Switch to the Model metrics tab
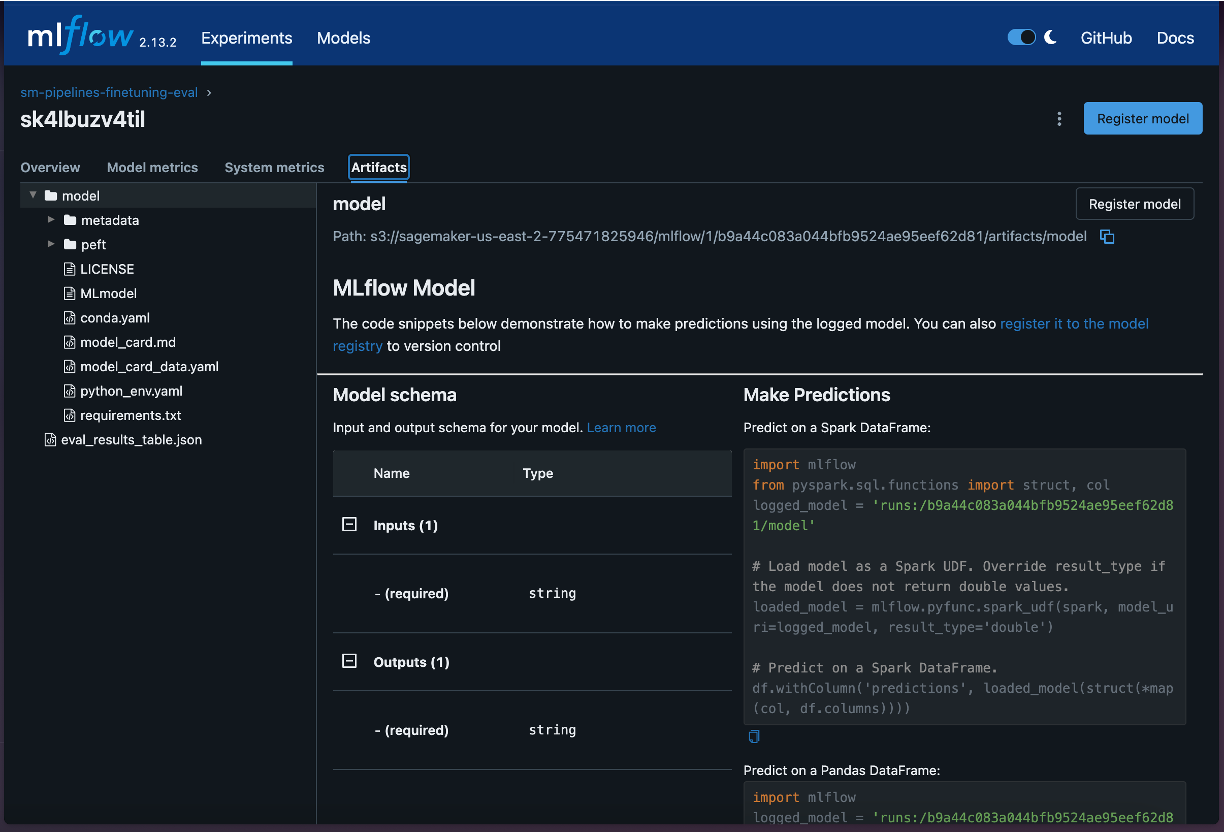This screenshot has width=1224, height=832. (152, 168)
